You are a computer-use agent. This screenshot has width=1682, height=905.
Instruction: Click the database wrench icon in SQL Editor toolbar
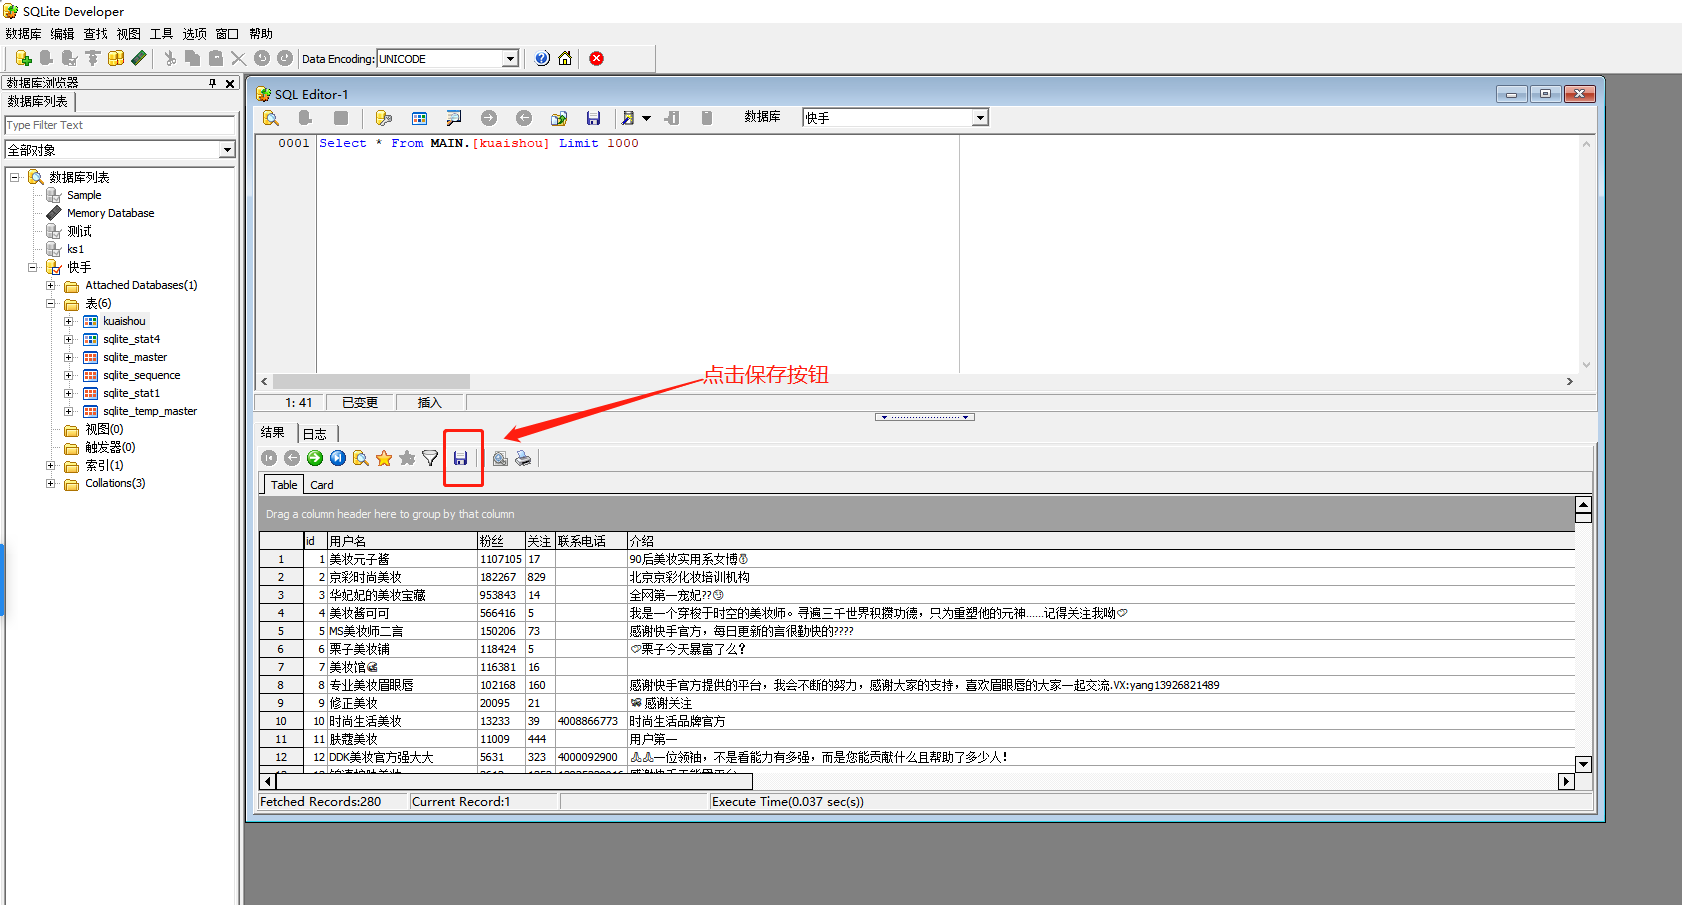tap(383, 118)
